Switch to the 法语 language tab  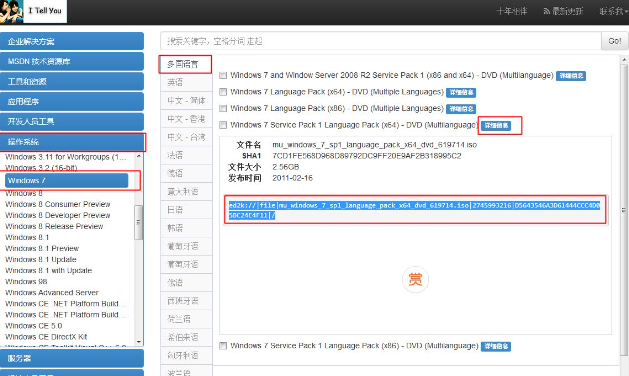(x=187, y=155)
